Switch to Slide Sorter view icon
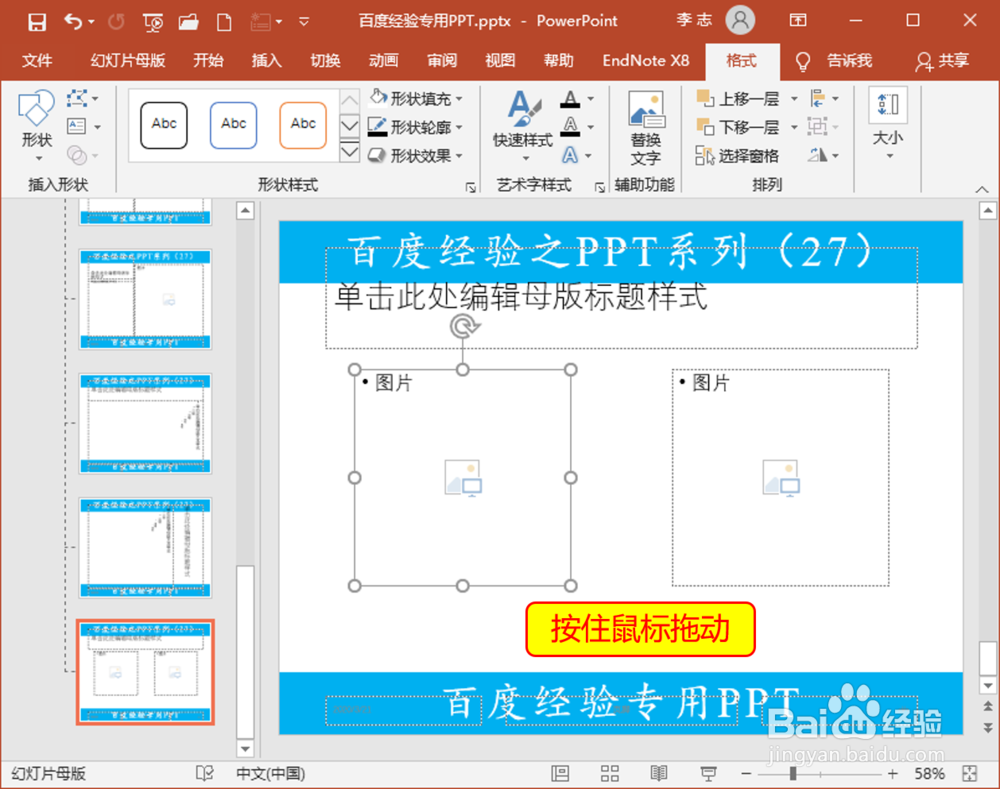Screen dimensions: 1000x789 click(x=610, y=774)
